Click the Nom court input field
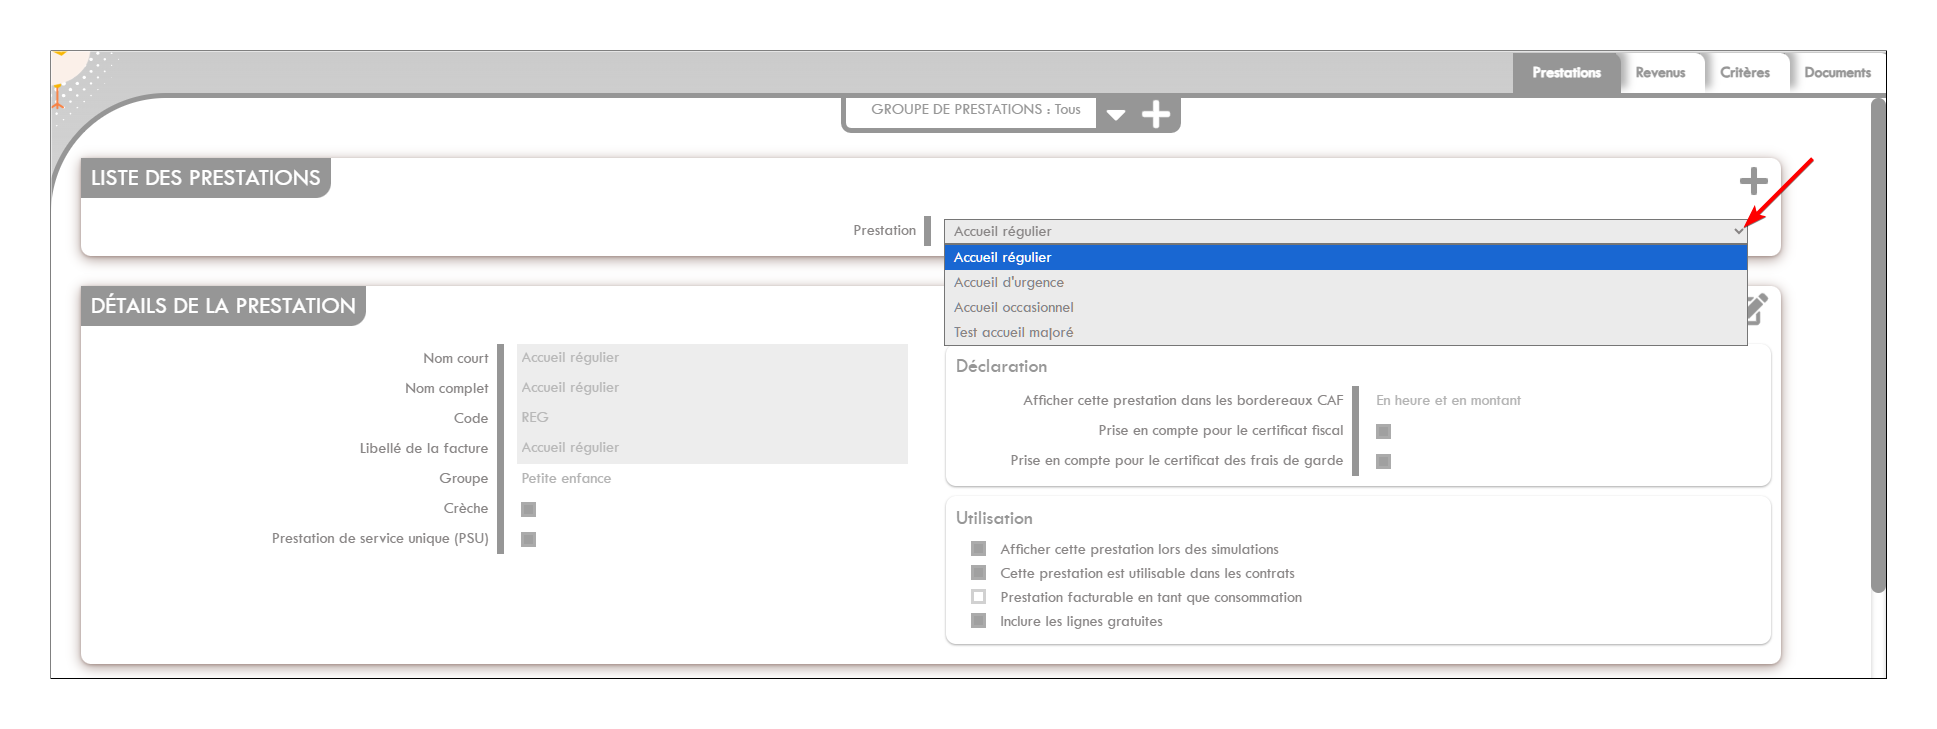This screenshot has height=729, width=1937. (x=711, y=358)
